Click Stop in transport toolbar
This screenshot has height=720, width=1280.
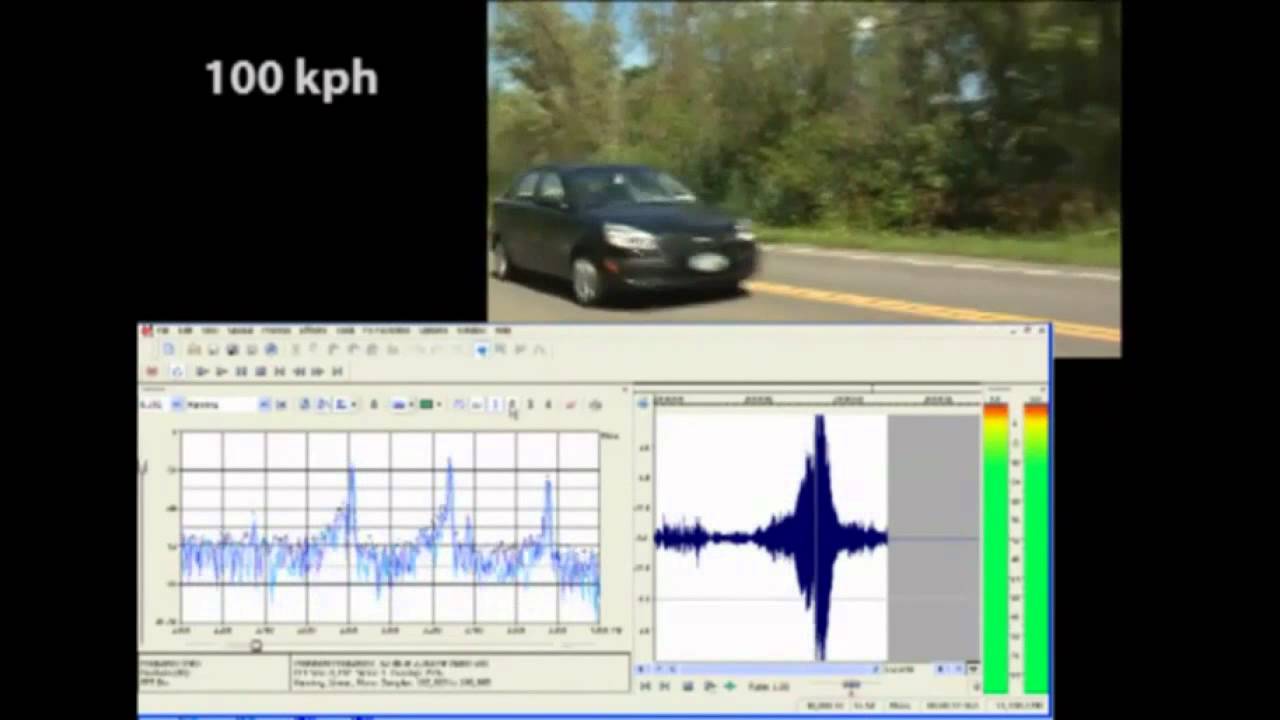coord(260,371)
